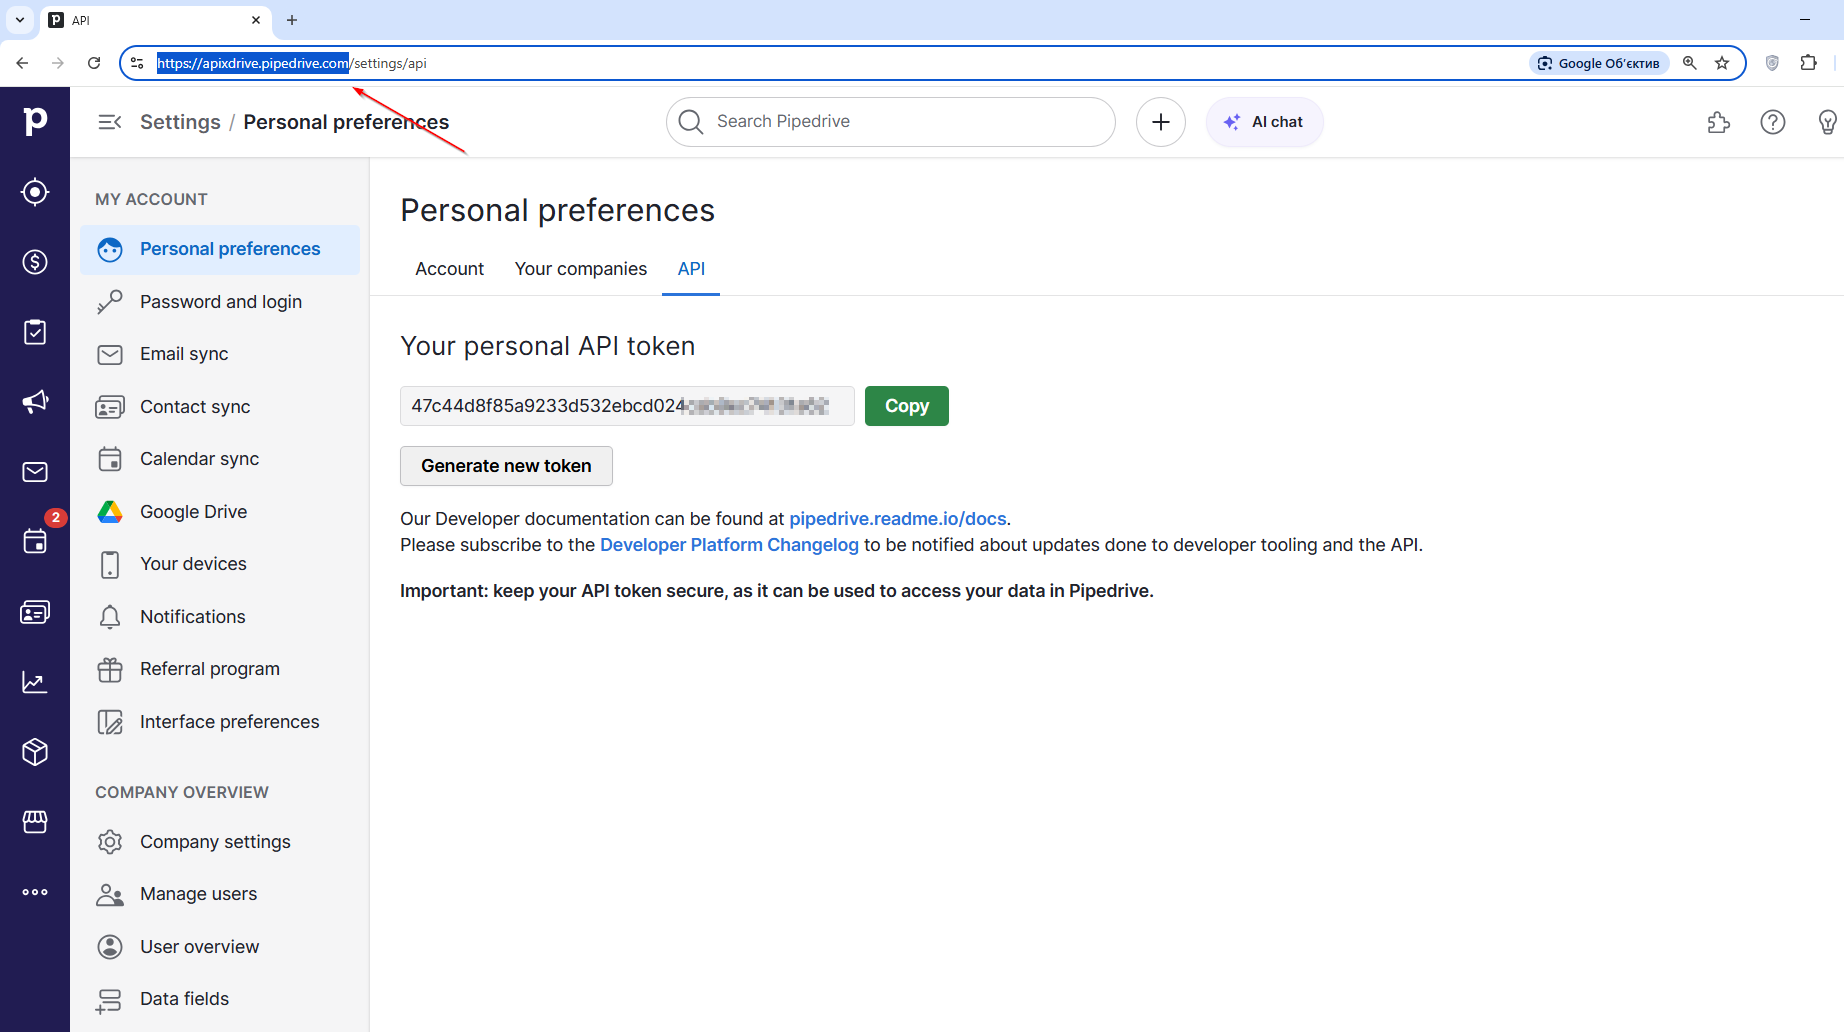Open Company settings
Viewport: 1844px width, 1032px height.
(220, 842)
